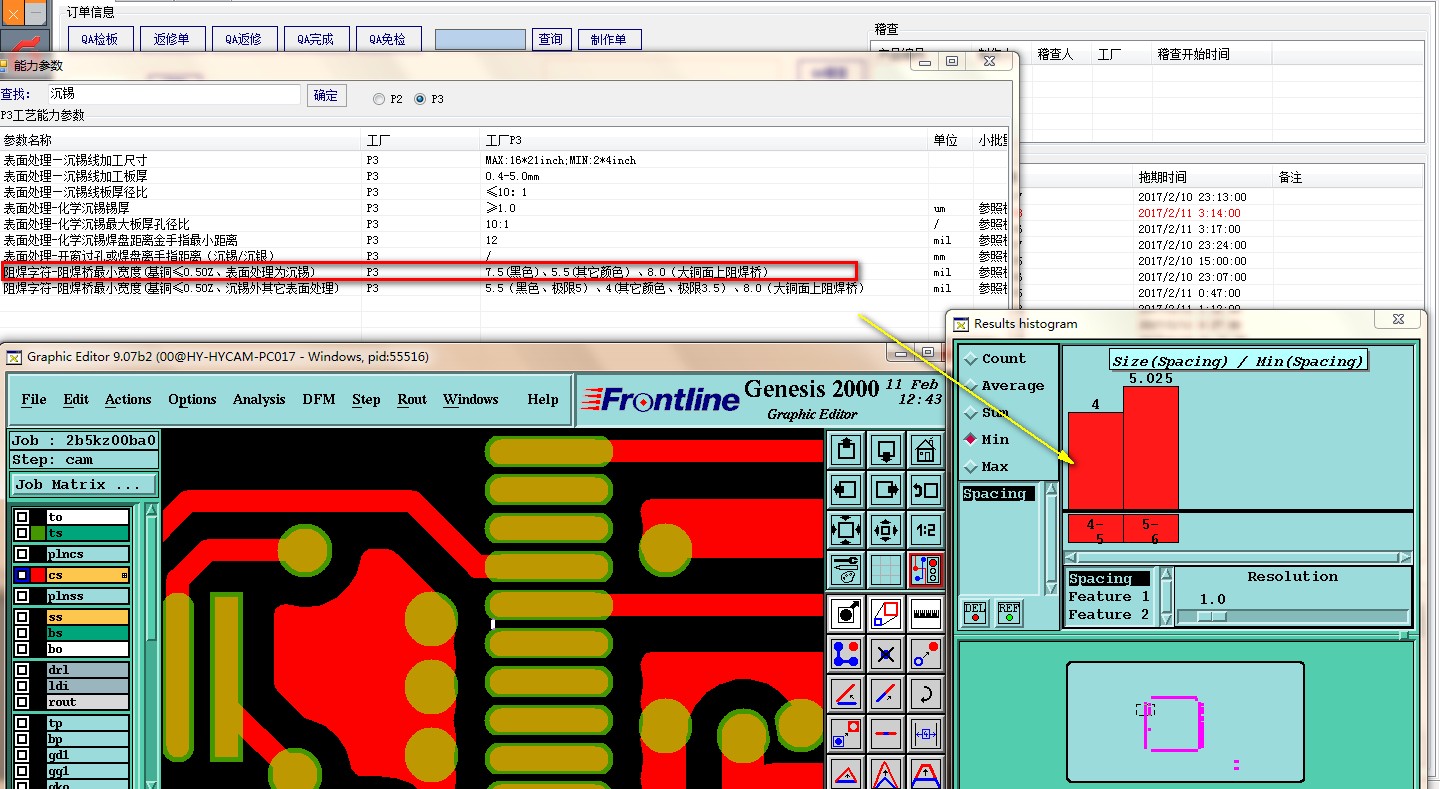Click the delete X feature icon
Screen dimensions: 1440x789
coord(886,653)
